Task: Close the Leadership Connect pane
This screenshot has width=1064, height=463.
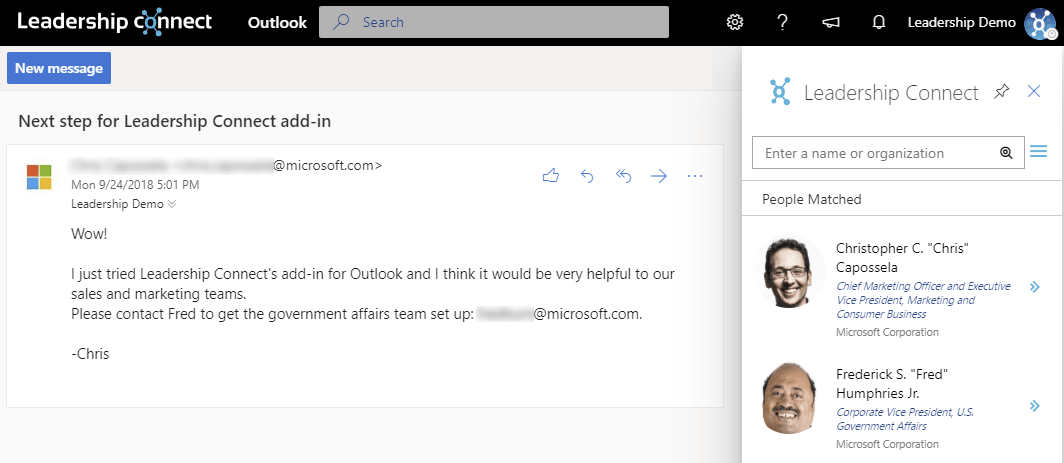Action: click(x=1034, y=91)
